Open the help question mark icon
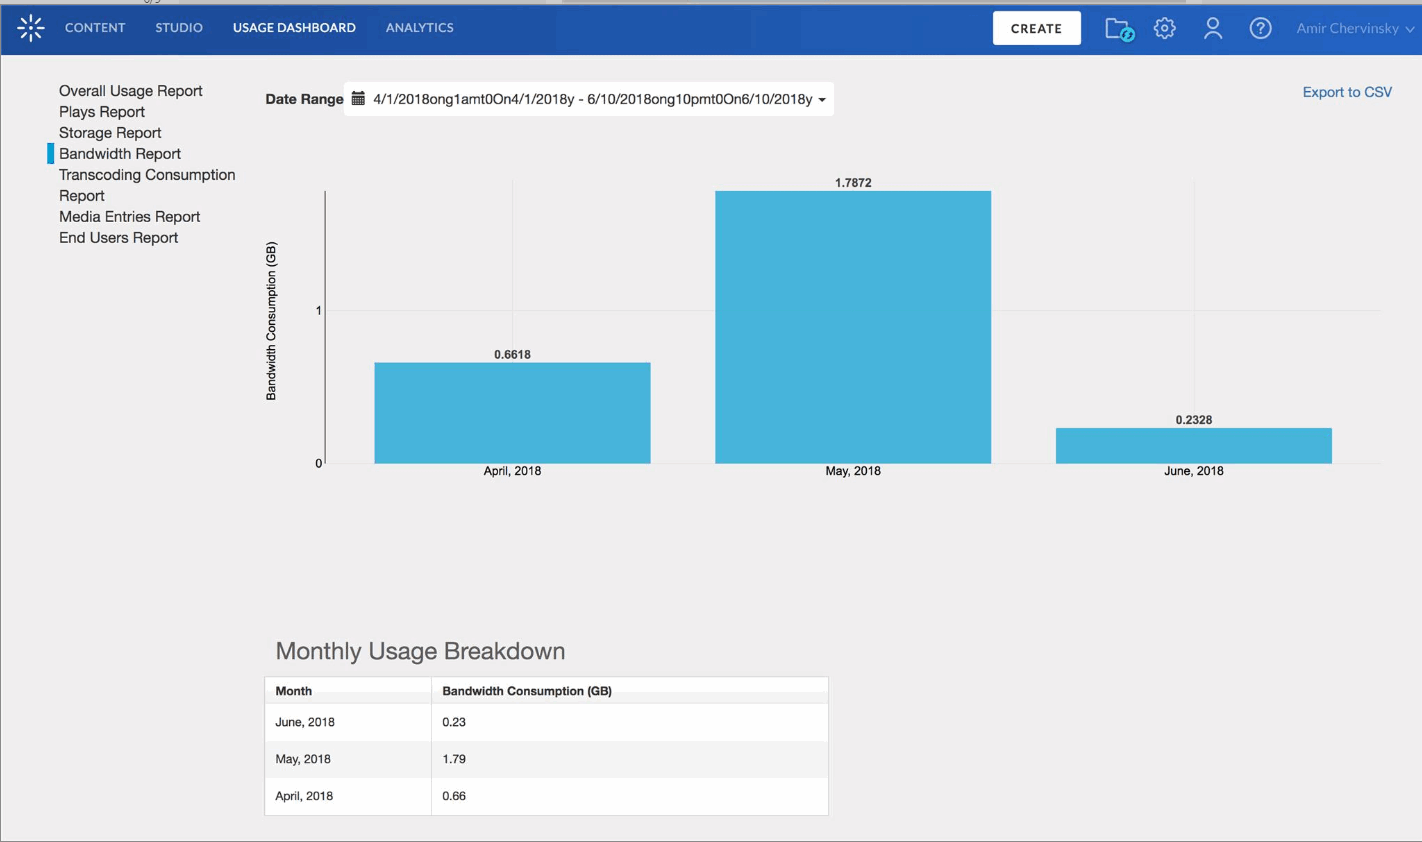Image resolution: width=1422 pixels, height=842 pixels. tap(1260, 28)
